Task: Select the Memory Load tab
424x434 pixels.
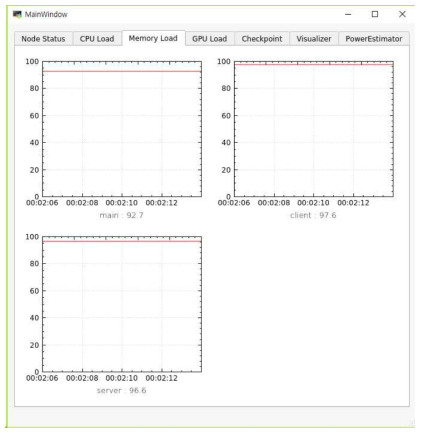Action: [x=153, y=38]
